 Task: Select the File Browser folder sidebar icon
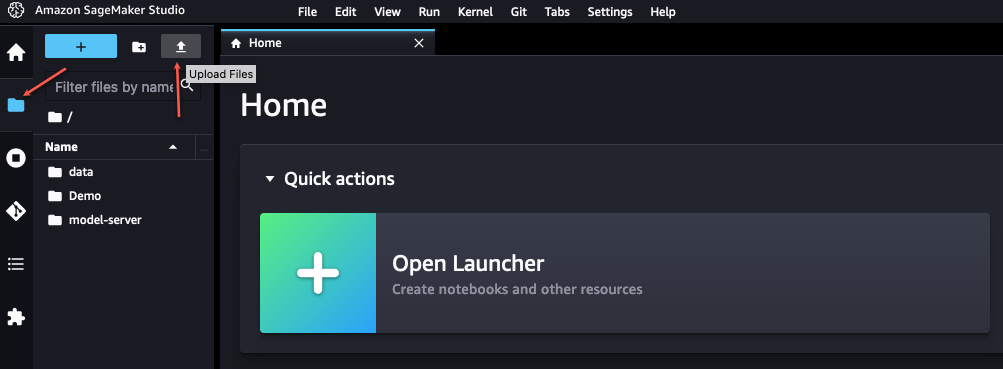[16, 105]
